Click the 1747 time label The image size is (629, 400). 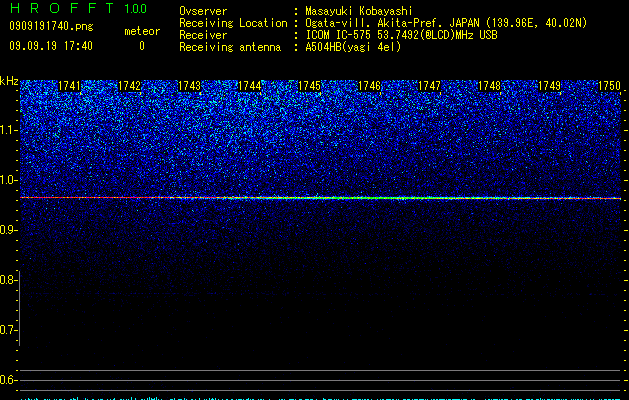[430, 86]
